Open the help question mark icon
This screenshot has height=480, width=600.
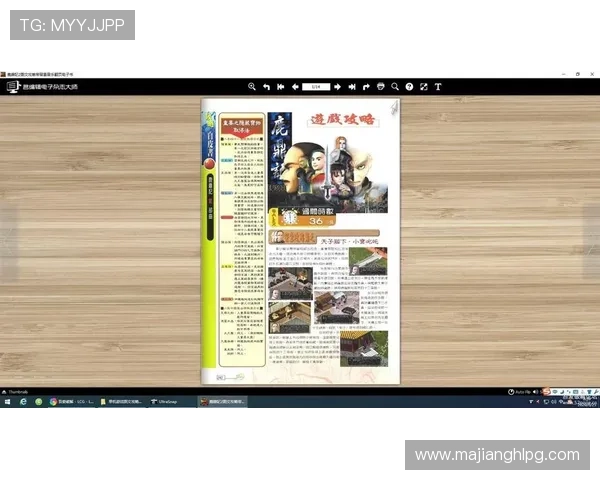(x=409, y=87)
